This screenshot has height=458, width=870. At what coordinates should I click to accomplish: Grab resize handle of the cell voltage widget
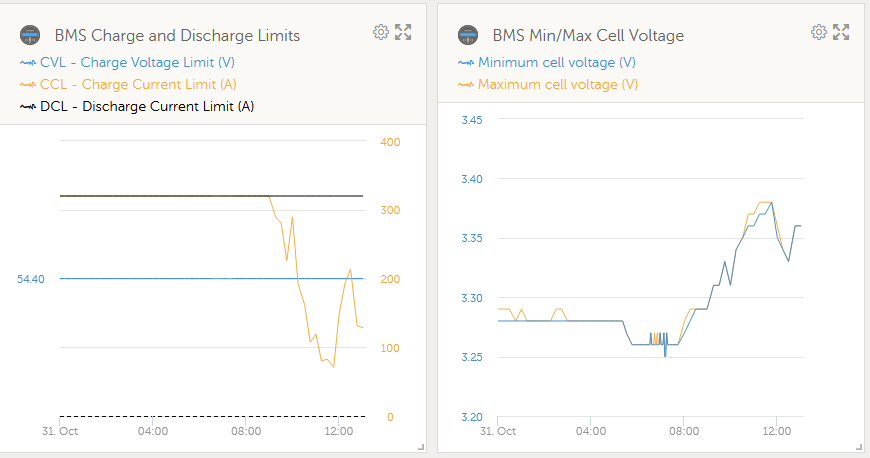859,446
